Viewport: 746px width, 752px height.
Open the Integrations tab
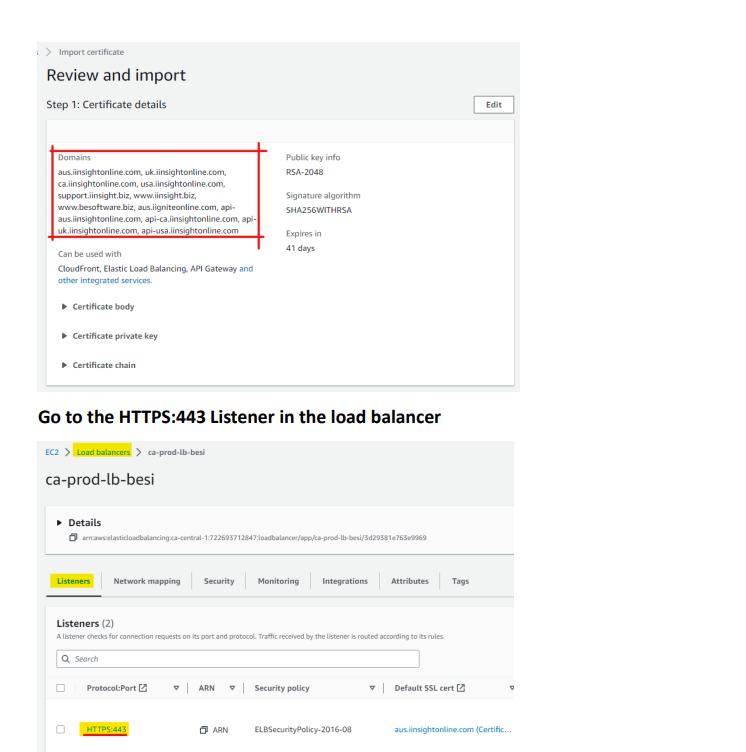click(345, 581)
